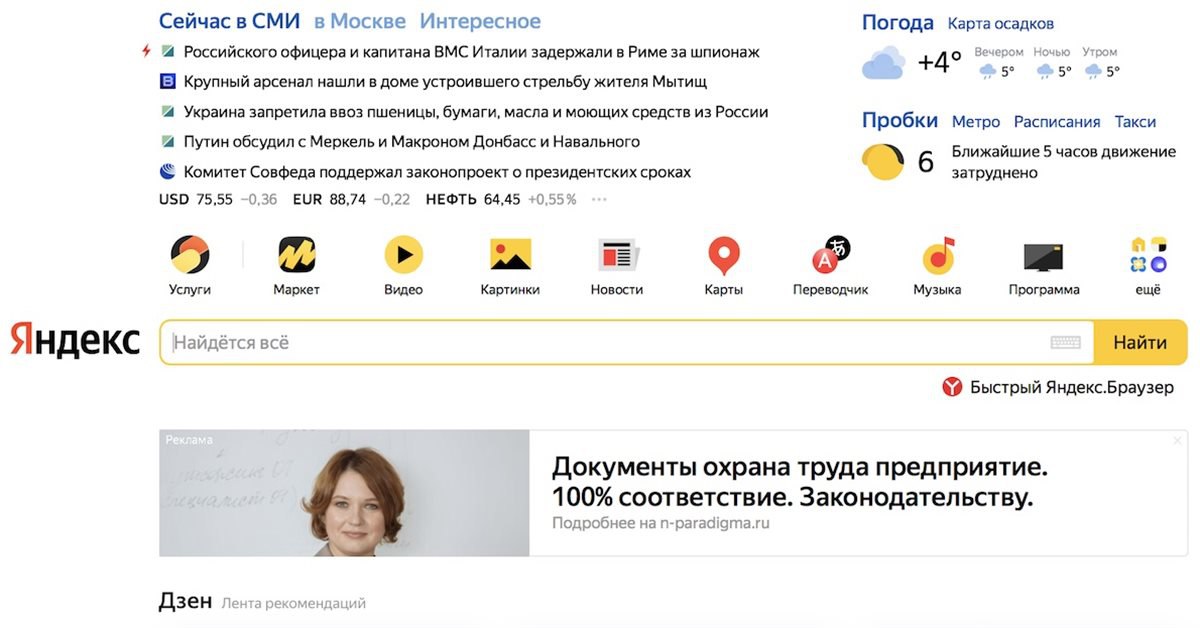The image size is (1200, 628).
Task: Open the Погода weather link
Action: (898, 22)
